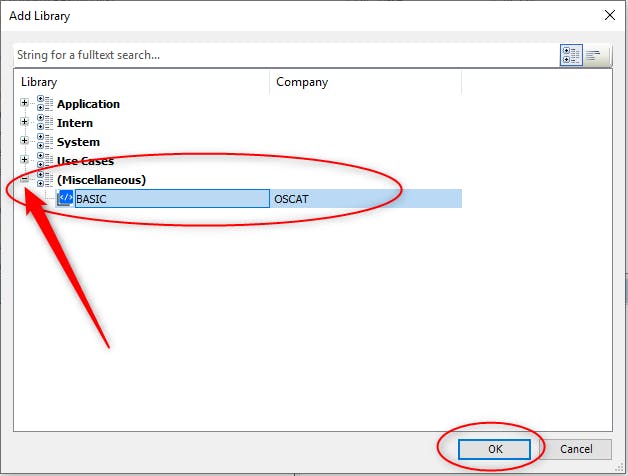Expand the System library category
The width and height of the screenshot is (628, 476).
[x=24, y=140]
